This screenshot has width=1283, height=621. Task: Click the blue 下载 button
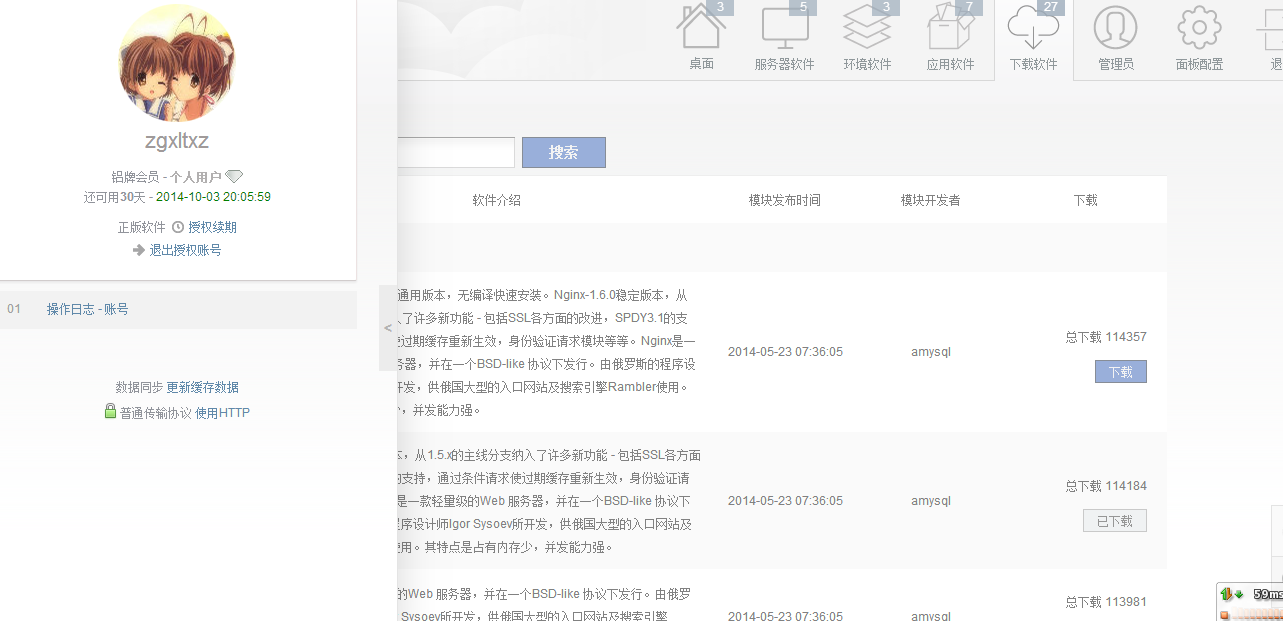(1120, 372)
